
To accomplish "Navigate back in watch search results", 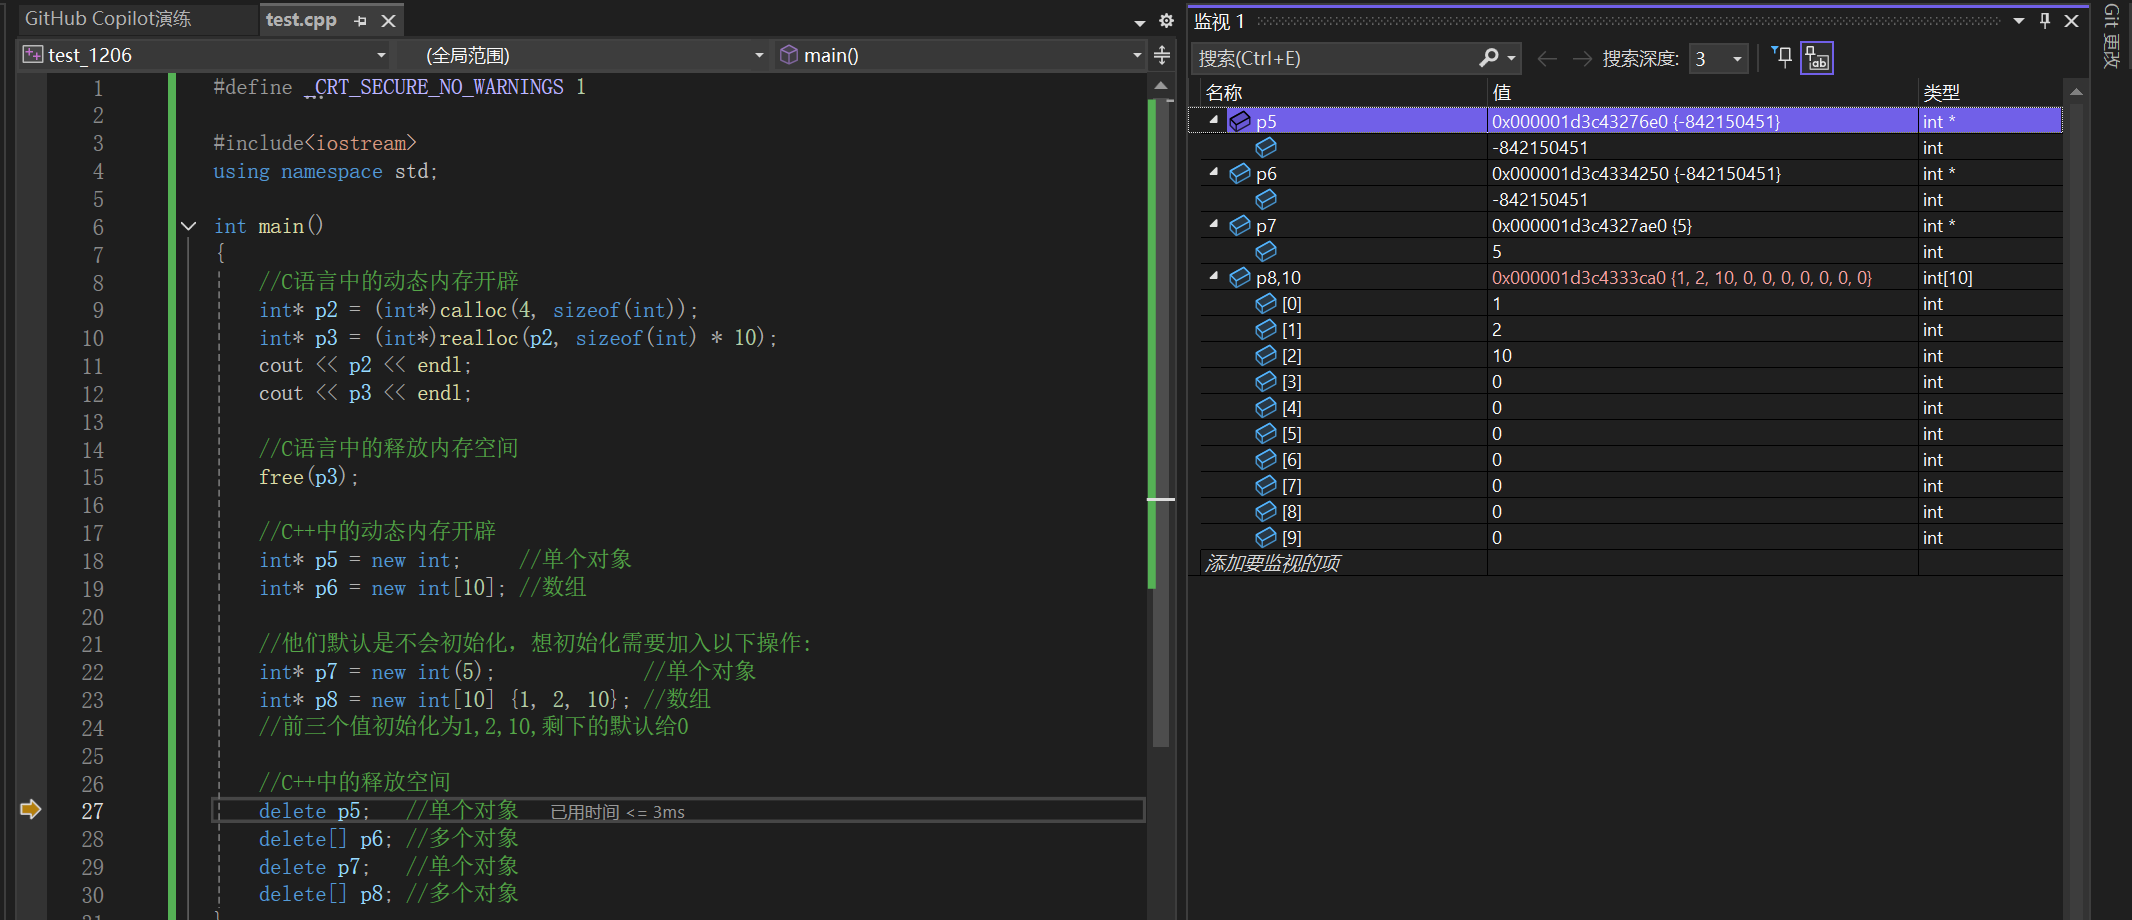I will (1547, 58).
